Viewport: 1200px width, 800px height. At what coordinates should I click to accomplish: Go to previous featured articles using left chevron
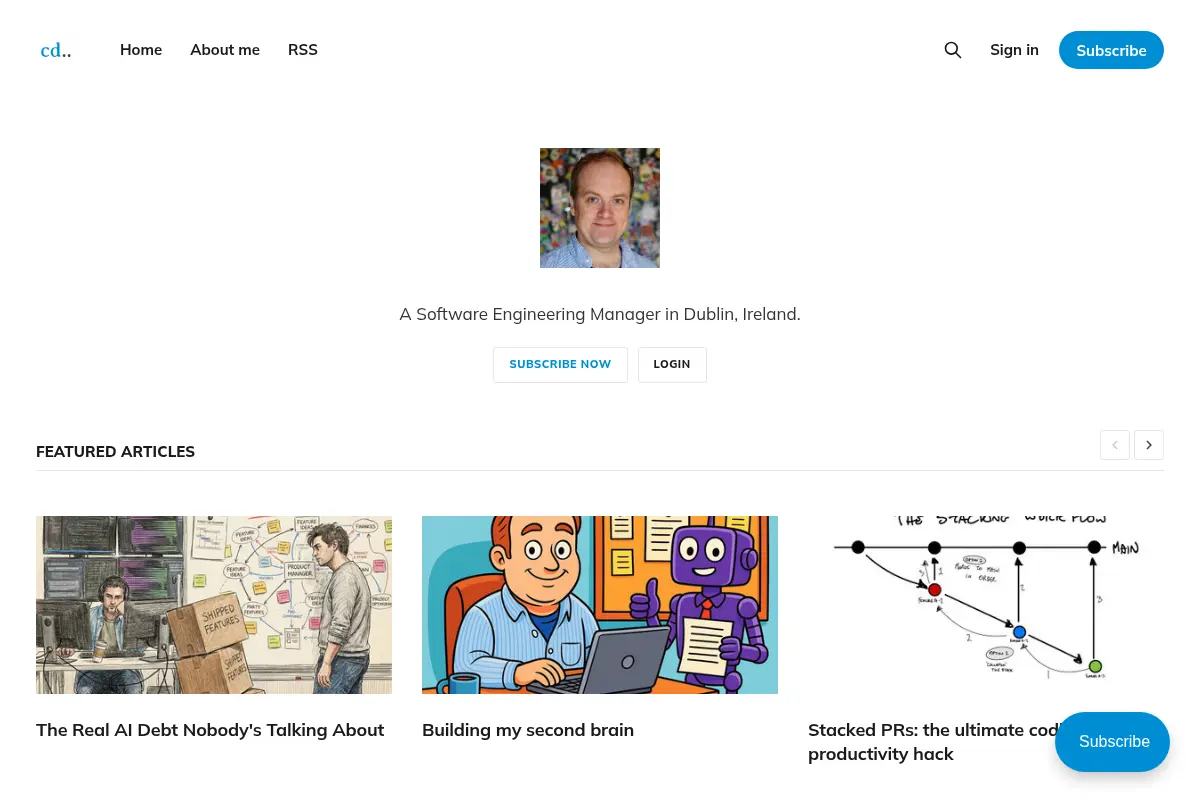[x=1115, y=445]
